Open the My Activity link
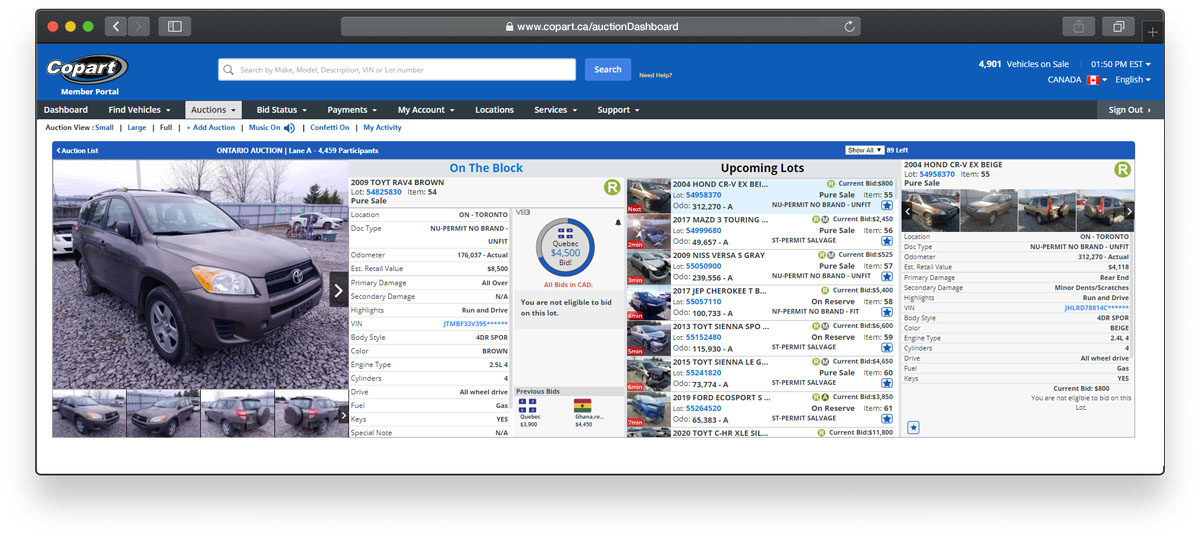Image resolution: width=1200 pixels, height=537 pixels. (382, 128)
